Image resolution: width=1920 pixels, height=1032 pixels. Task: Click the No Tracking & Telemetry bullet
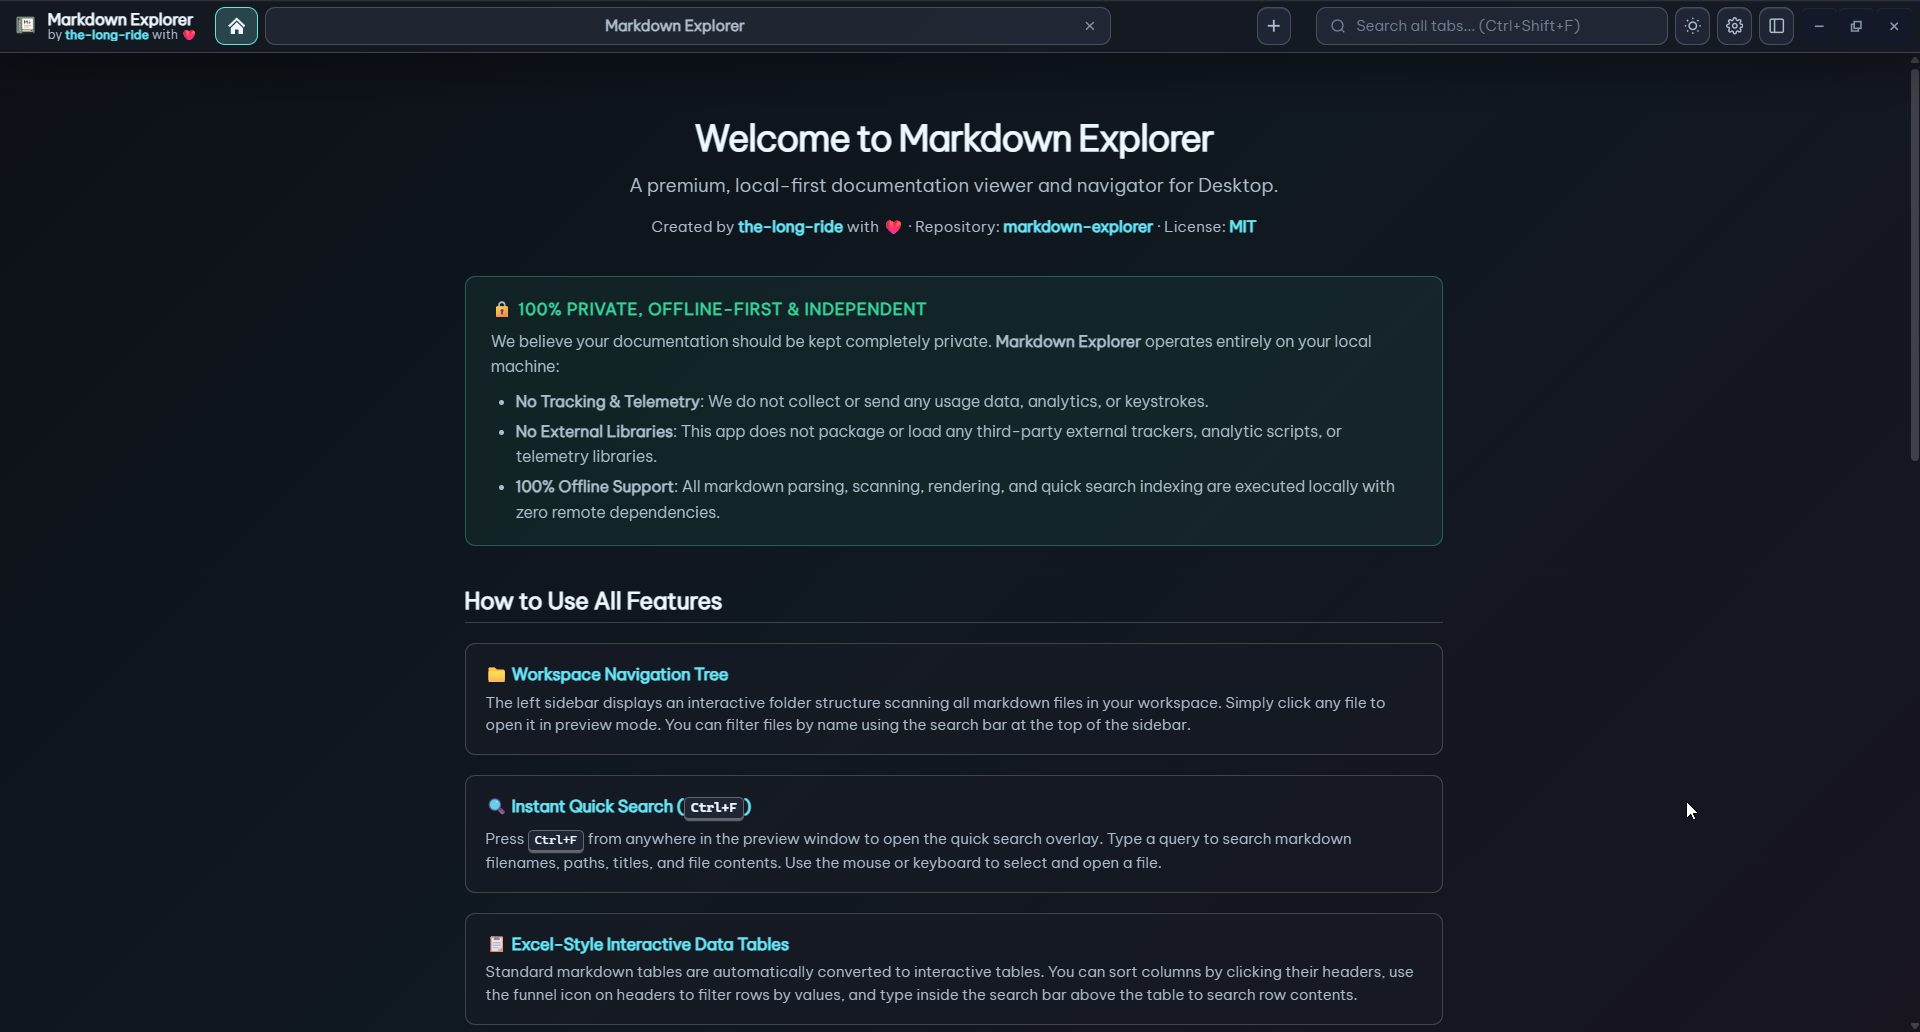[x=861, y=402]
